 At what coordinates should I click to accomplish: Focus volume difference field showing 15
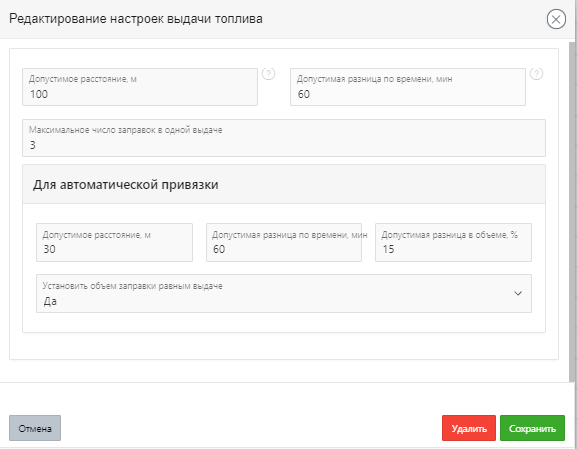click(453, 243)
